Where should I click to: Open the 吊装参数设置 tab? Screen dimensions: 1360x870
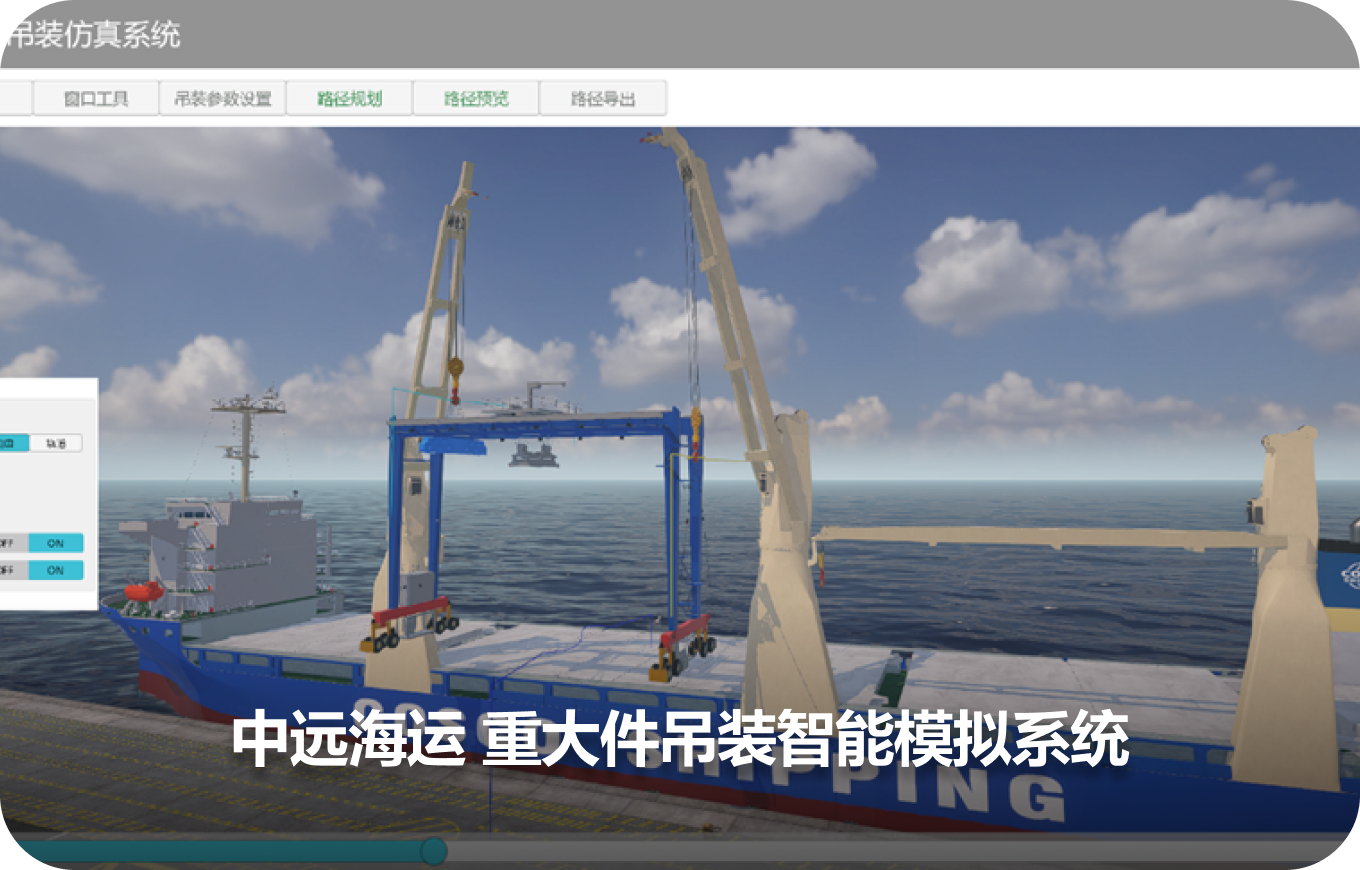click(222, 99)
